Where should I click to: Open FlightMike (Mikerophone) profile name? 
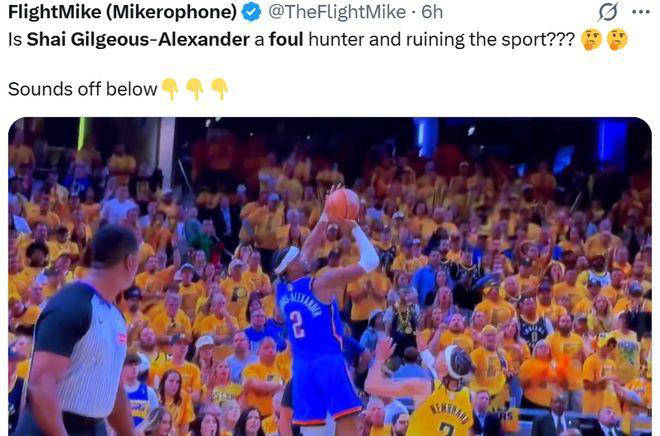coord(122,12)
